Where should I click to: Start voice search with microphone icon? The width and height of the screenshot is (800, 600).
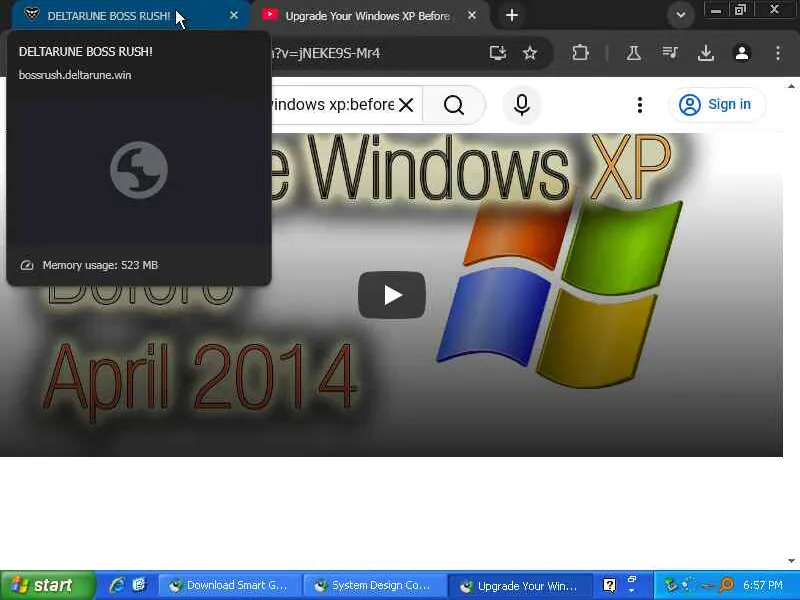[x=521, y=105]
